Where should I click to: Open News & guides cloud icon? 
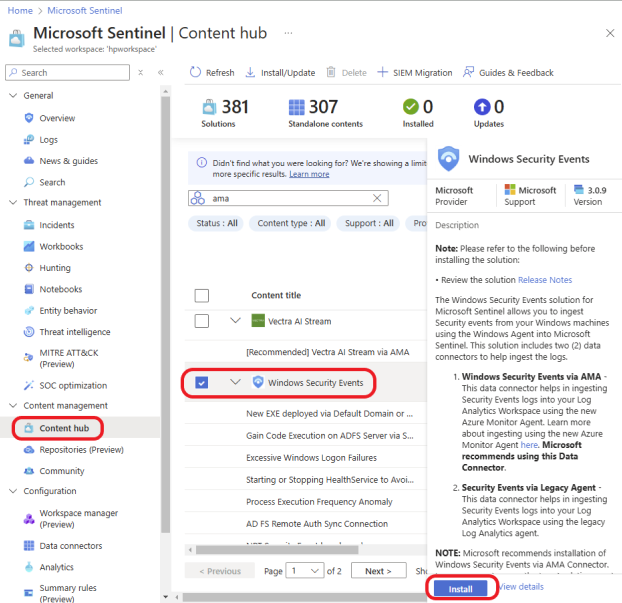tap(29, 161)
